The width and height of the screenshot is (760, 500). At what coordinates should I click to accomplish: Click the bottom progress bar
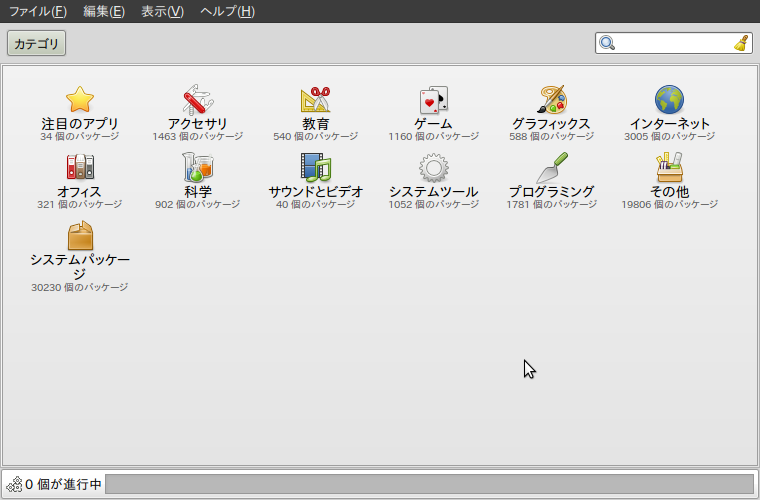pos(429,484)
